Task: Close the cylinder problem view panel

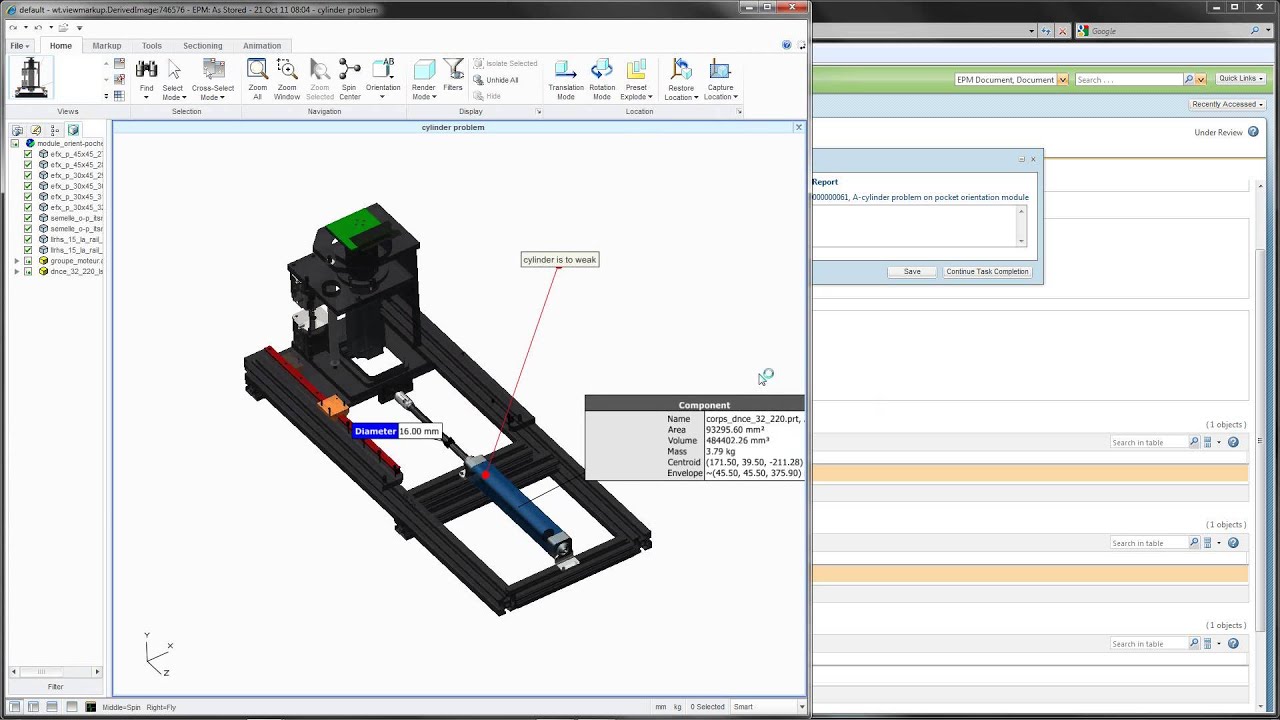Action: click(x=798, y=127)
